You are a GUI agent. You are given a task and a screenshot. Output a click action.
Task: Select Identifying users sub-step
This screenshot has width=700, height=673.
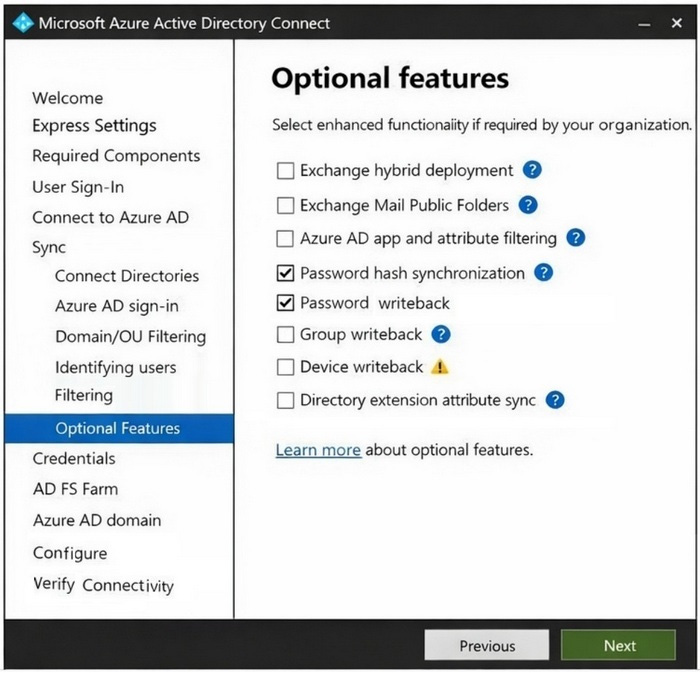[116, 368]
